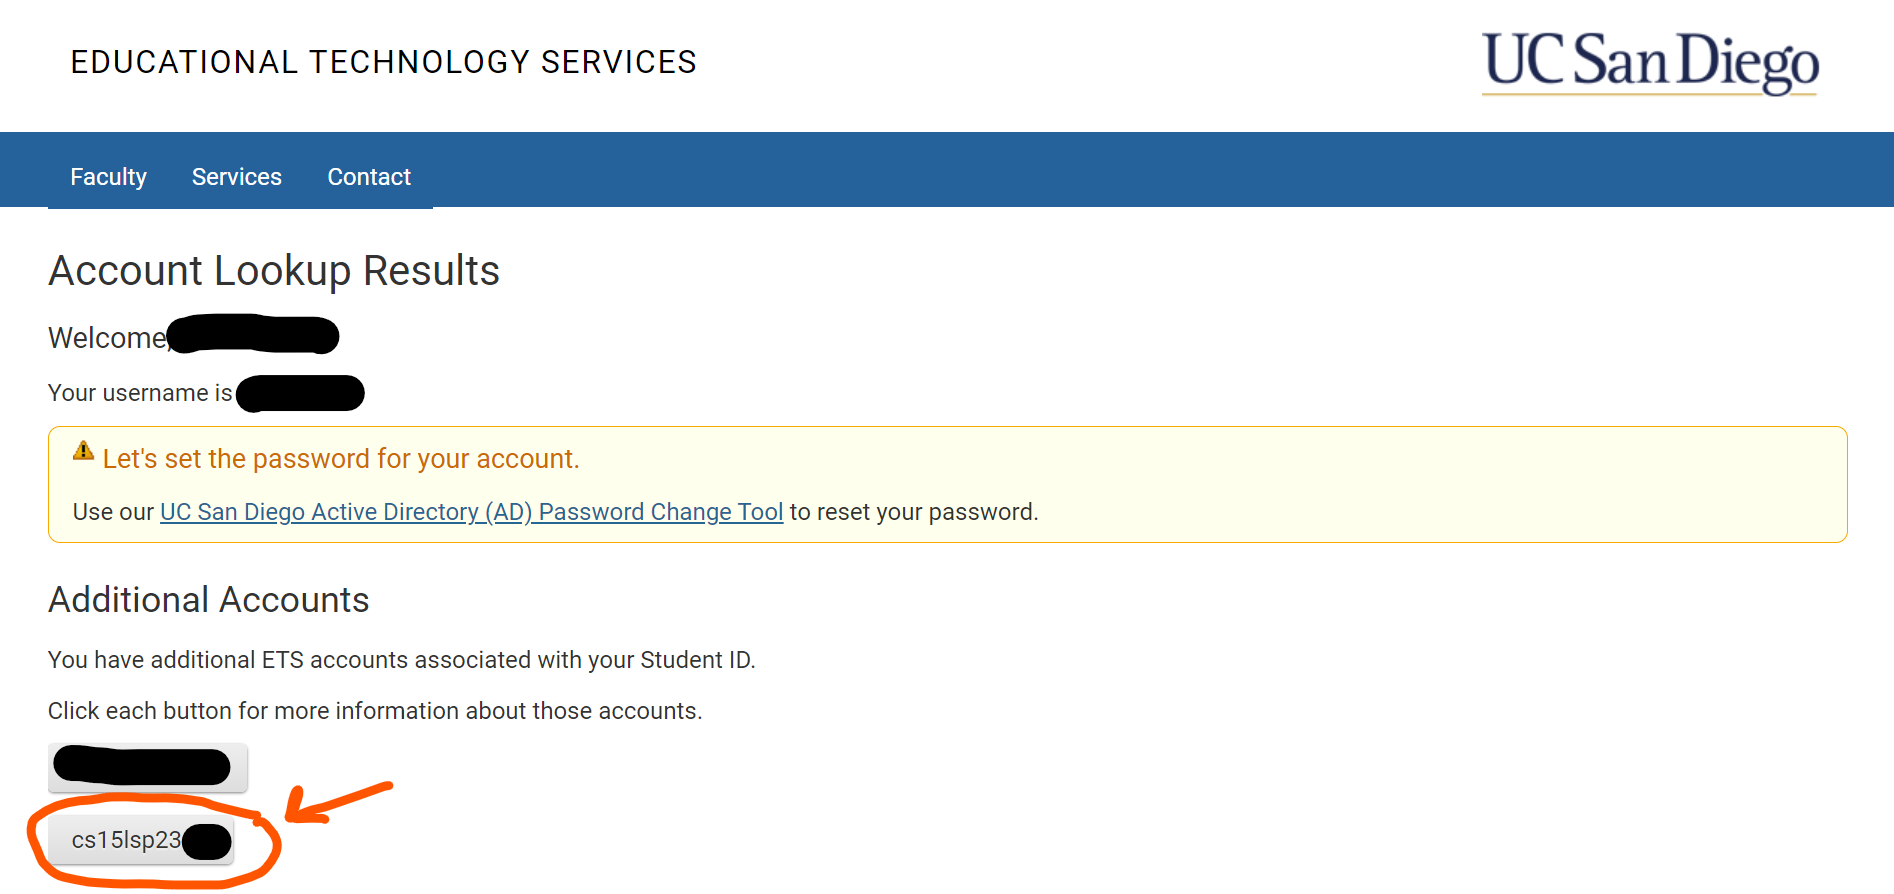Click the yellow warning triangle icon
This screenshot has height=894, width=1894.
coord(84,451)
